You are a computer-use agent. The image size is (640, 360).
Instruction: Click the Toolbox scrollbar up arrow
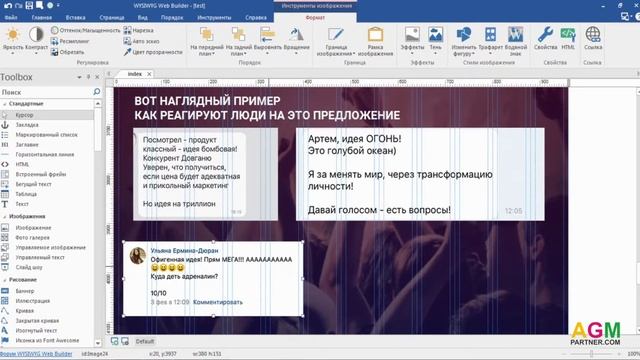[98, 104]
